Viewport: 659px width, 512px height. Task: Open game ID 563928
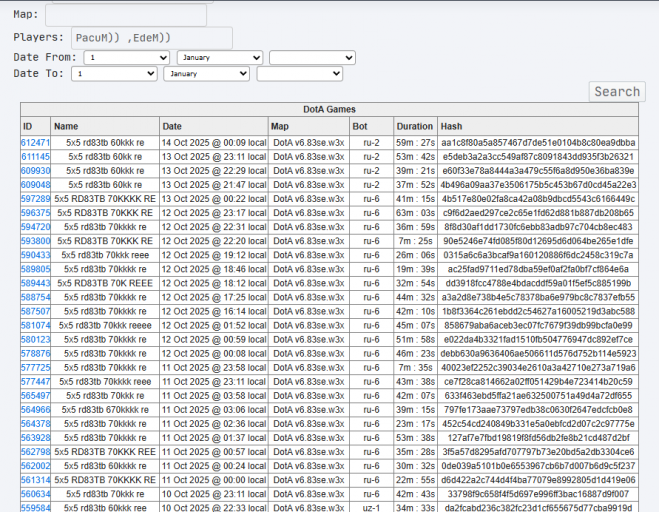tap(35, 438)
